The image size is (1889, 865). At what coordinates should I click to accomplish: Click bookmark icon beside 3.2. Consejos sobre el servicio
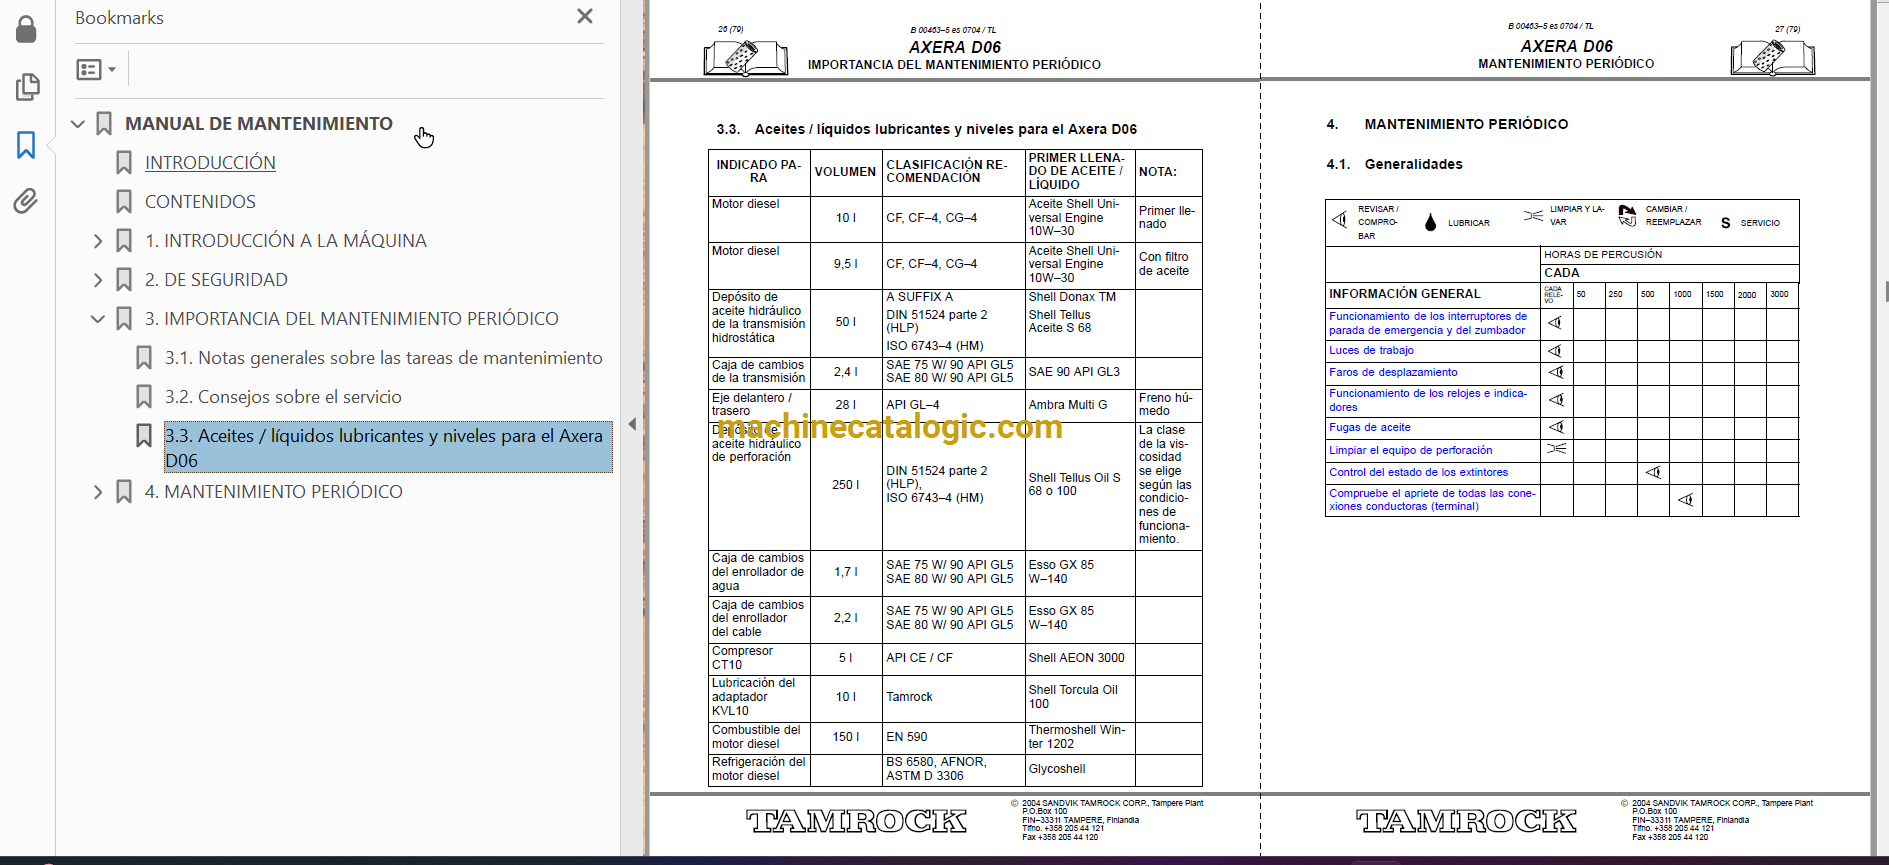[x=144, y=397]
